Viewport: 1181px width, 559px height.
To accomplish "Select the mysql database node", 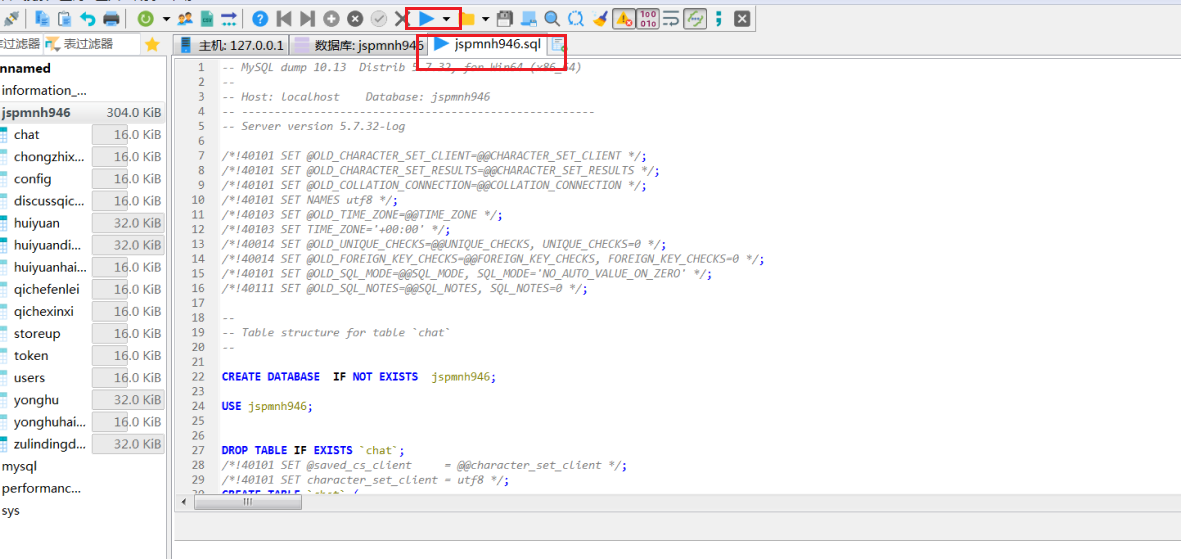I will point(19,466).
